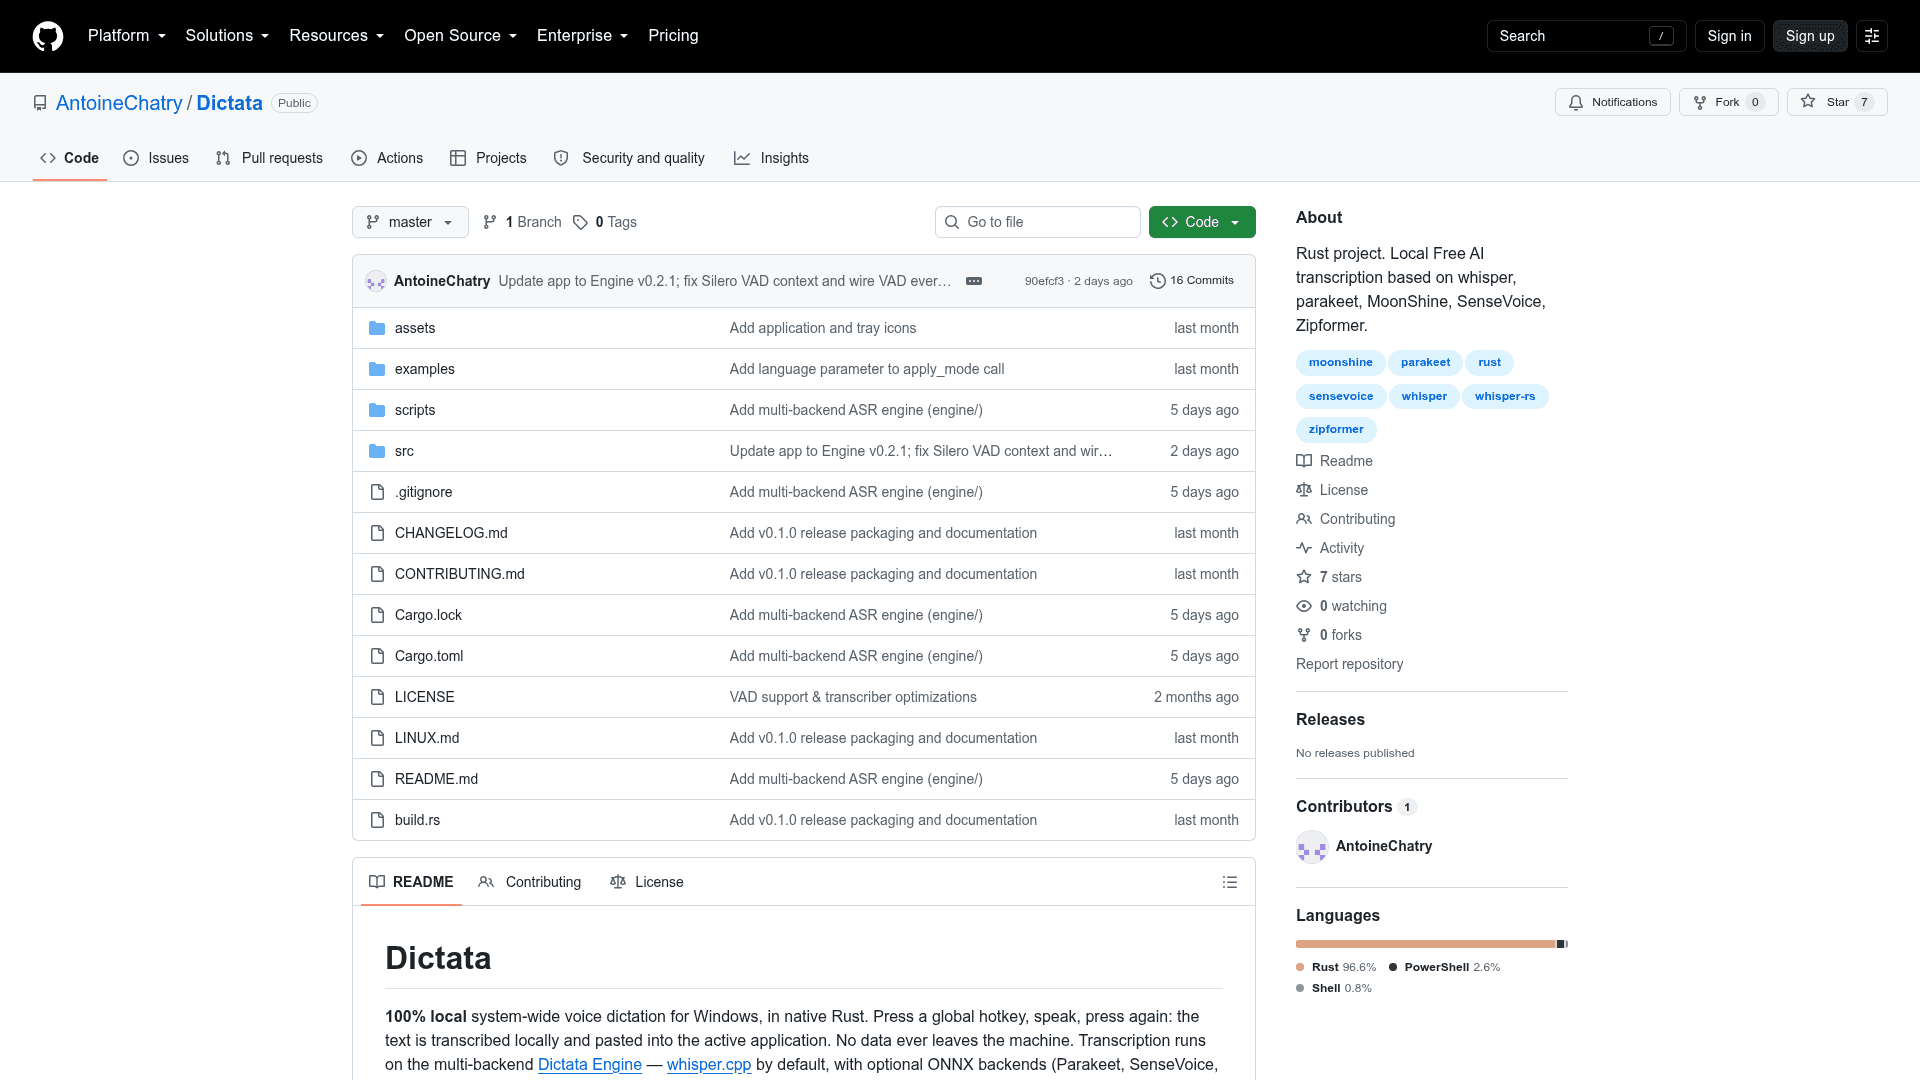Screen dimensions: 1920x1080
Task: Expand the Solutions menu
Action: tap(227, 36)
